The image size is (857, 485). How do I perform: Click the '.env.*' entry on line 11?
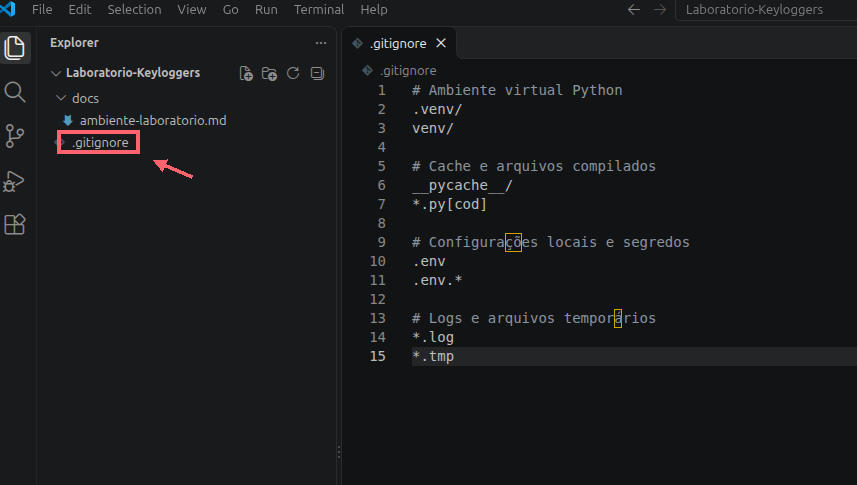[437, 281]
